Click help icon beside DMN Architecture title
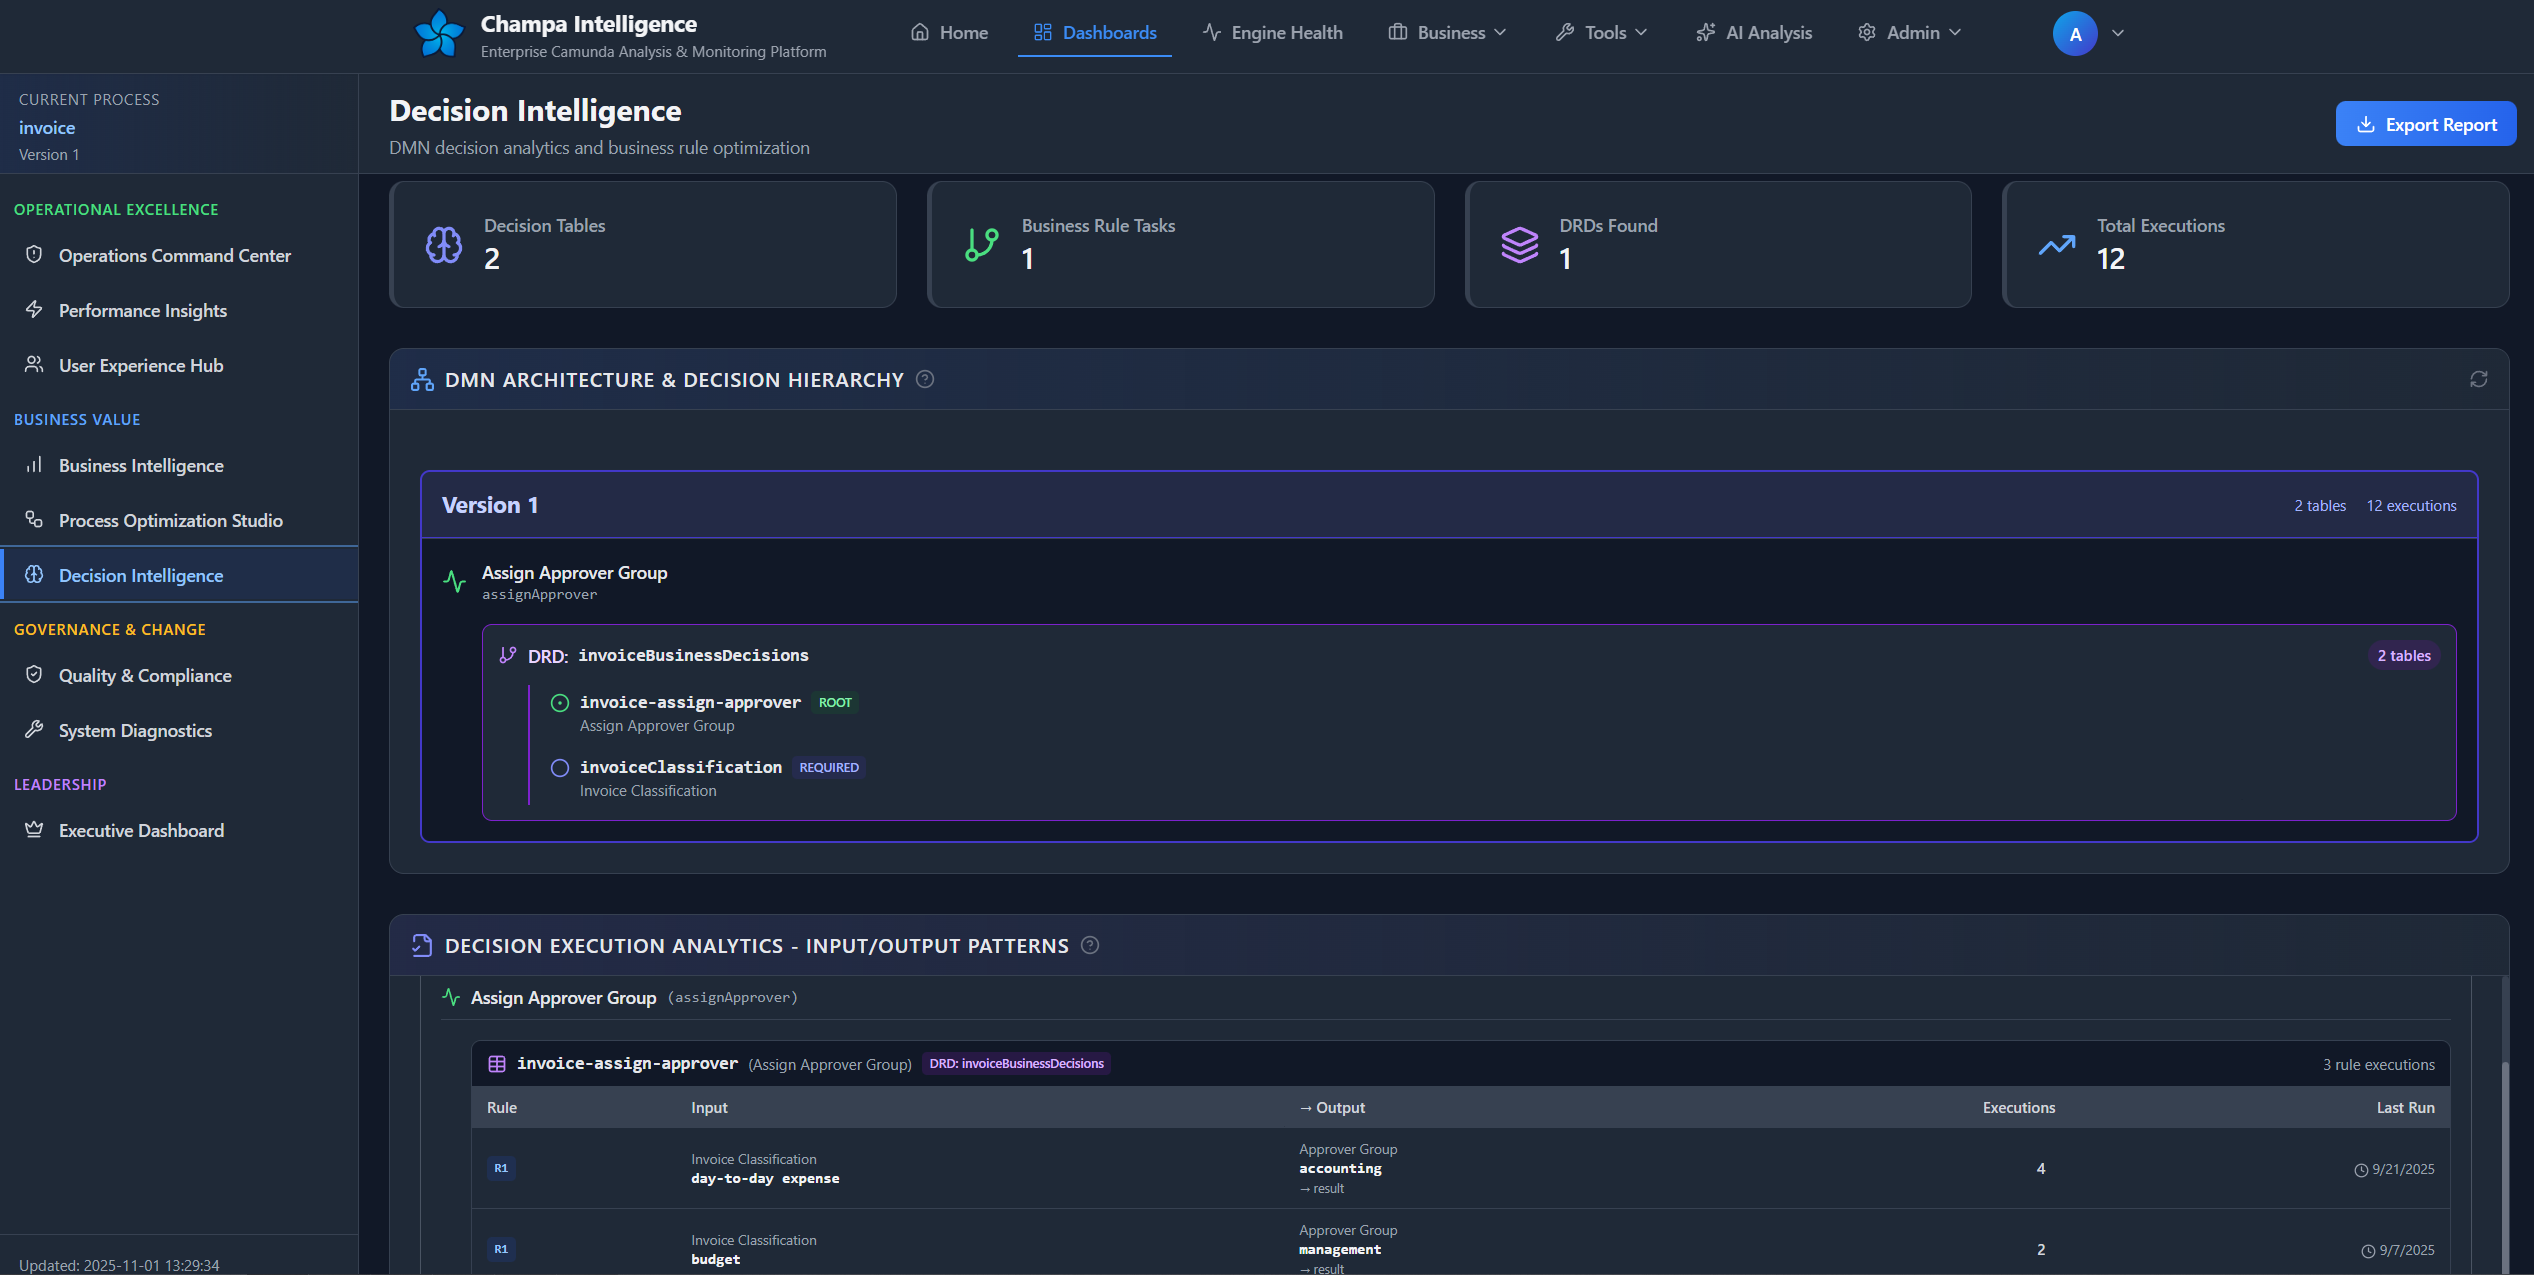 925,379
